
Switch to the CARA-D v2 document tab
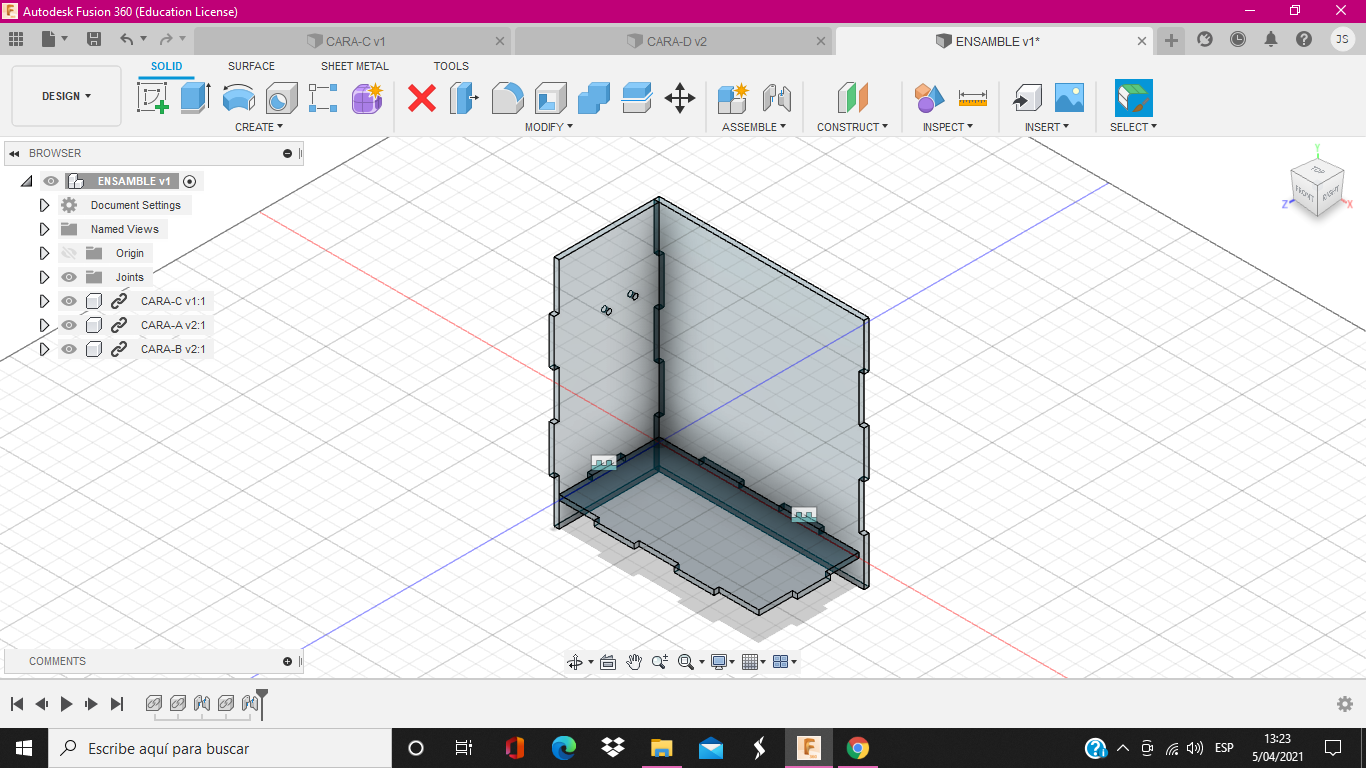point(674,41)
